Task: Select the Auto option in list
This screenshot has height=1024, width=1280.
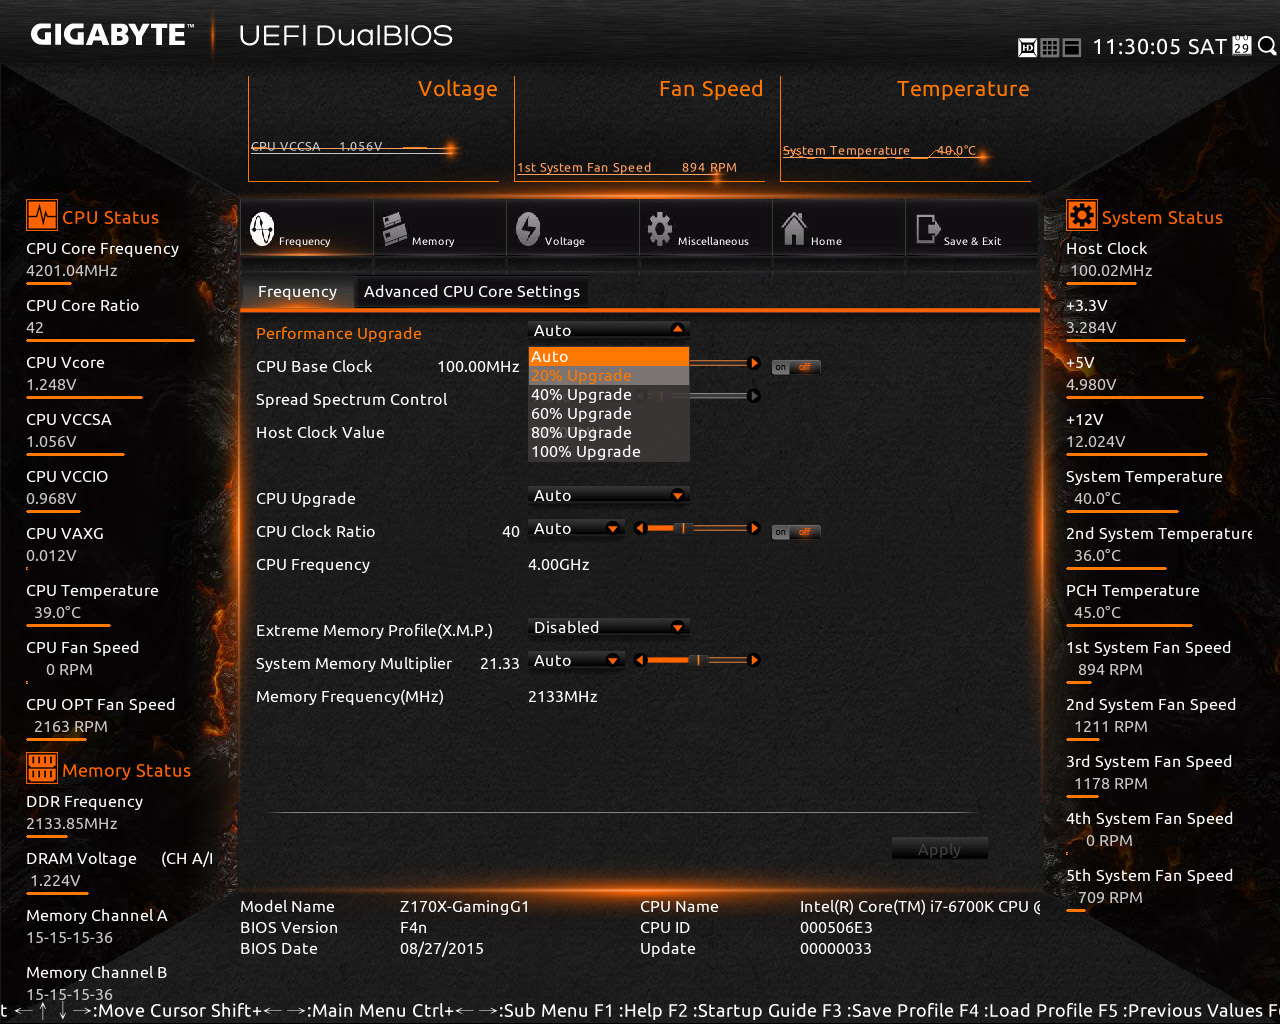Action: coord(609,357)
